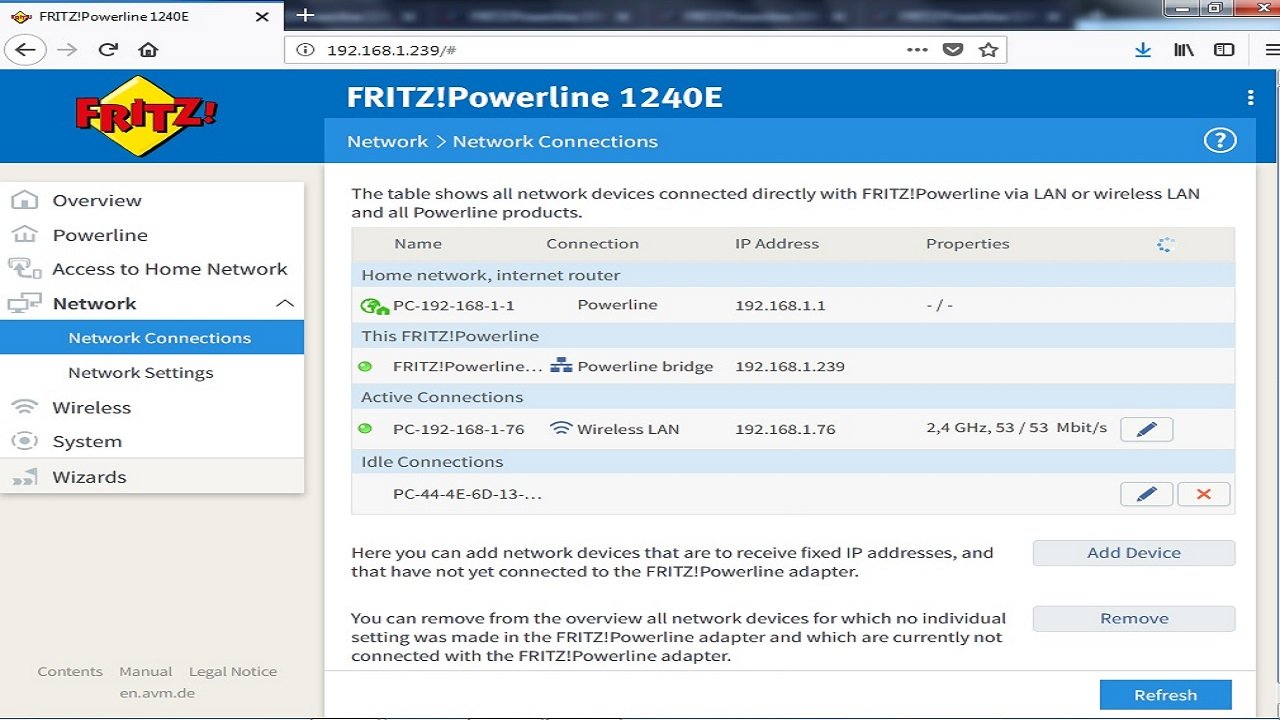Image resolution: width=1280 pixels, height=720 pixels.
Task: Open Access to Home Network menu
Action: (x=170, y=269)
